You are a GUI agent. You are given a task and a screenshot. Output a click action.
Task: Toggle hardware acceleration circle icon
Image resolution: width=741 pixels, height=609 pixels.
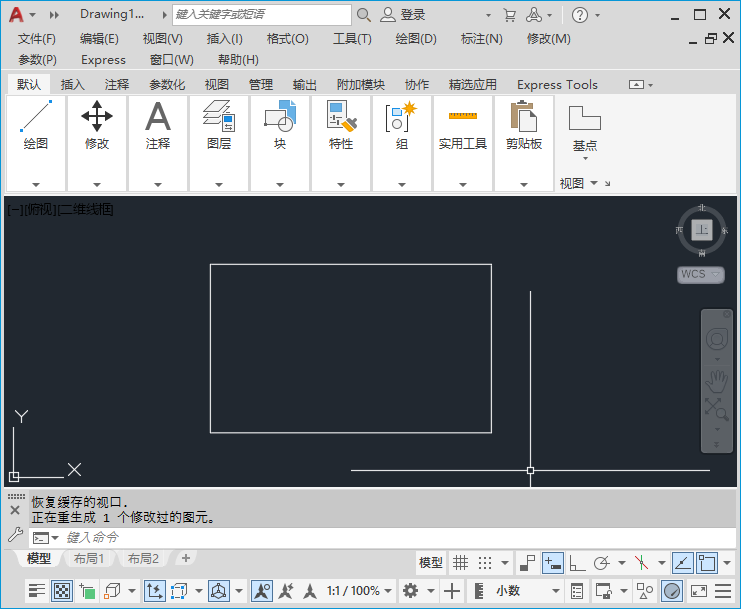672,591
